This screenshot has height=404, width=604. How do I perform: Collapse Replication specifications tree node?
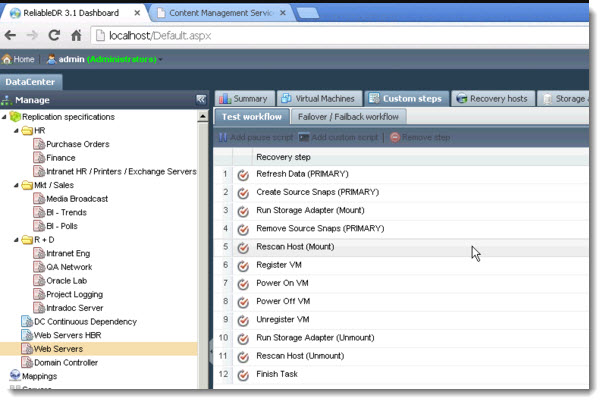point(4,117)
